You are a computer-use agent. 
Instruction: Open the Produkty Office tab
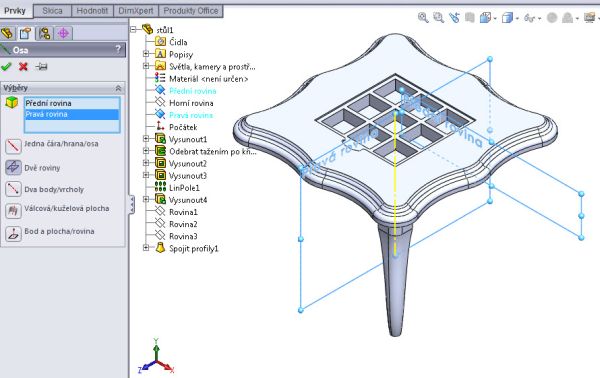(x=191, y=11)
